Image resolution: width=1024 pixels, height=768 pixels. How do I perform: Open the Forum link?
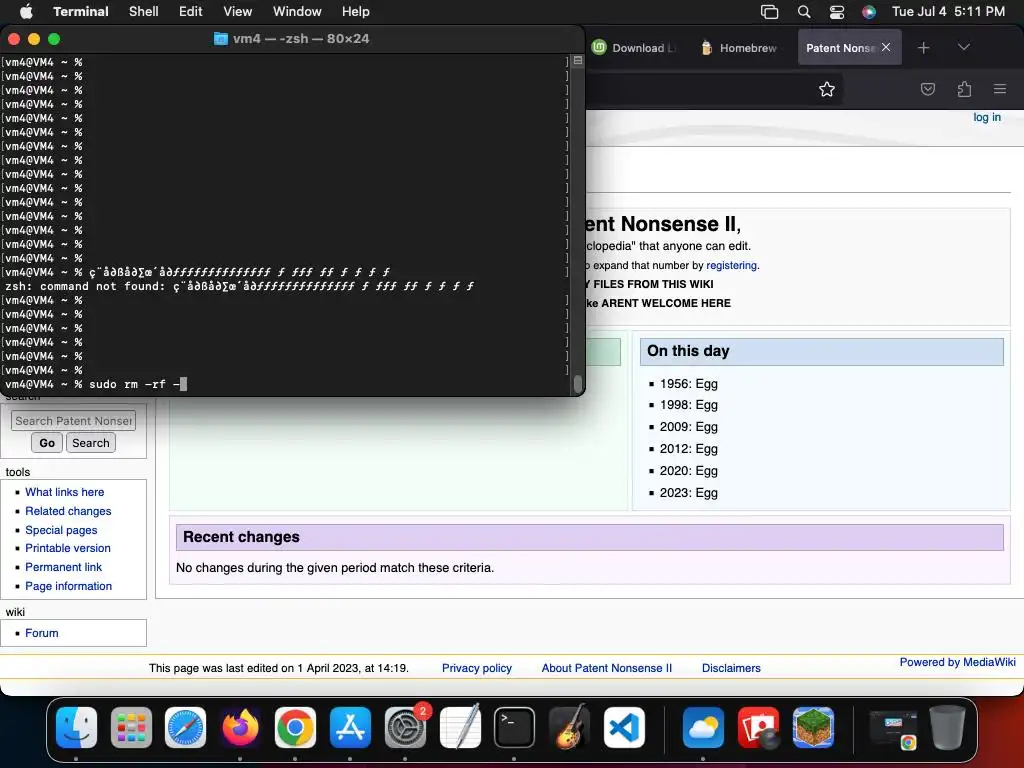(42, 633)
